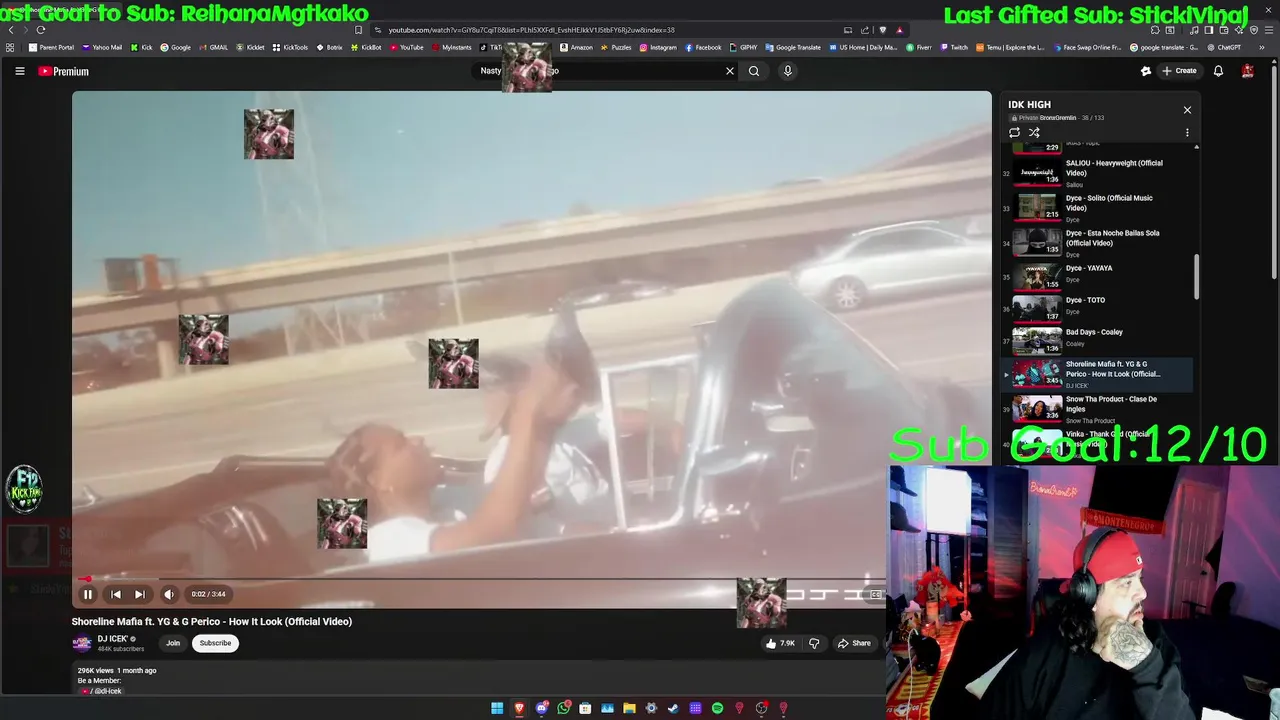Share the video

pyautogui.click(x=855, y=643)
